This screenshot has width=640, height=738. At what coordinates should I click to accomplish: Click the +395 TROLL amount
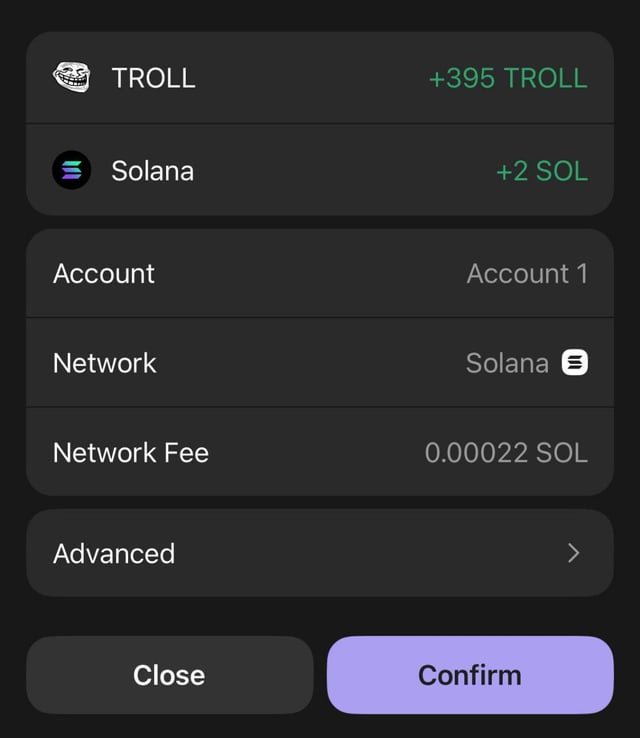click(x=507, y=78)
